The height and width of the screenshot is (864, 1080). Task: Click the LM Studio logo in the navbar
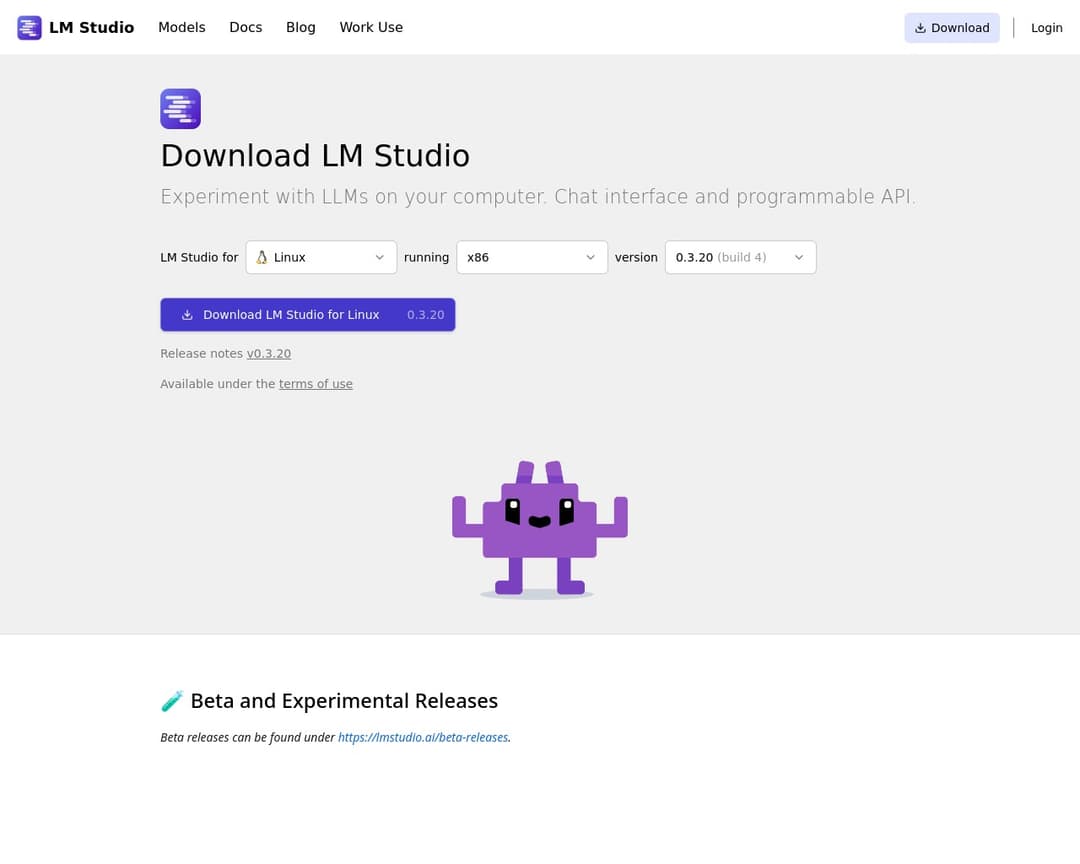[x=29, y=27]
